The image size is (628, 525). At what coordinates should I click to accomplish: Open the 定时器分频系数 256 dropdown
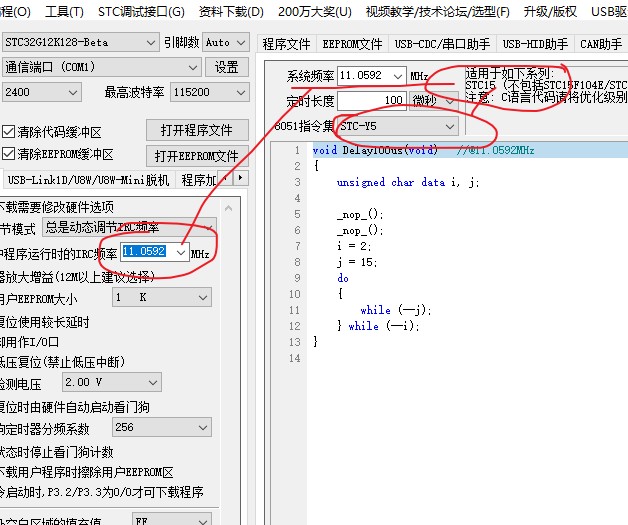[162, 427]
